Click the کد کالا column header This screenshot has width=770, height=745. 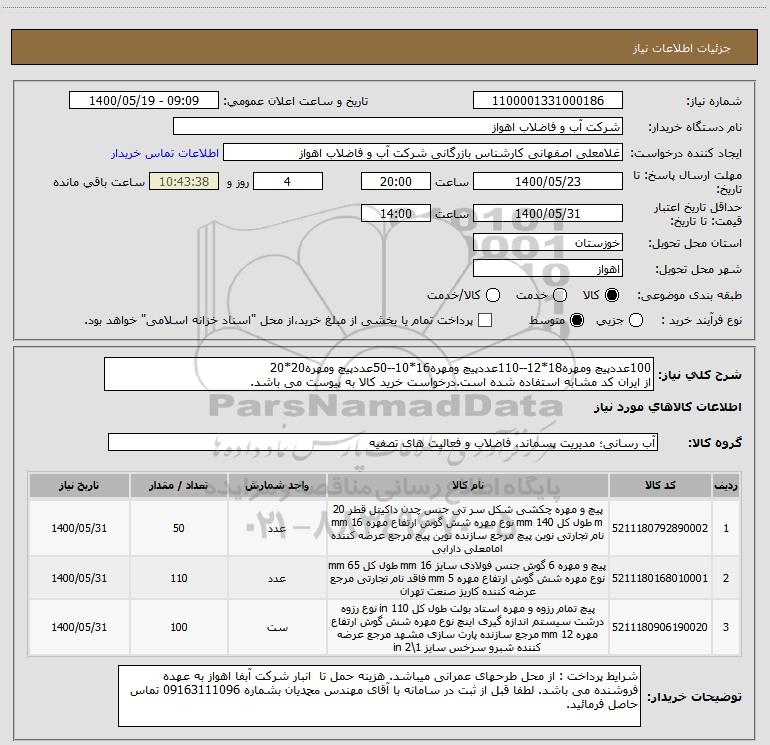coord(660,485)
